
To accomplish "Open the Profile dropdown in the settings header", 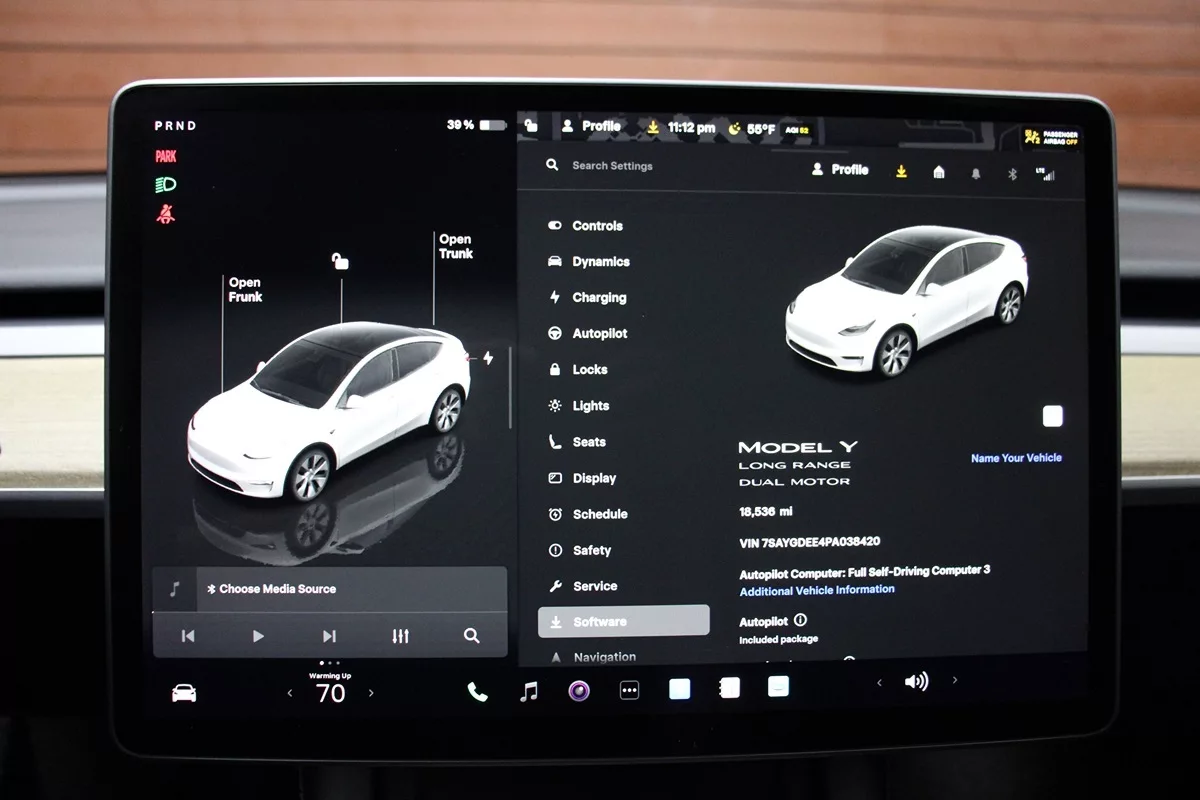I will click(x=839, y=170).
